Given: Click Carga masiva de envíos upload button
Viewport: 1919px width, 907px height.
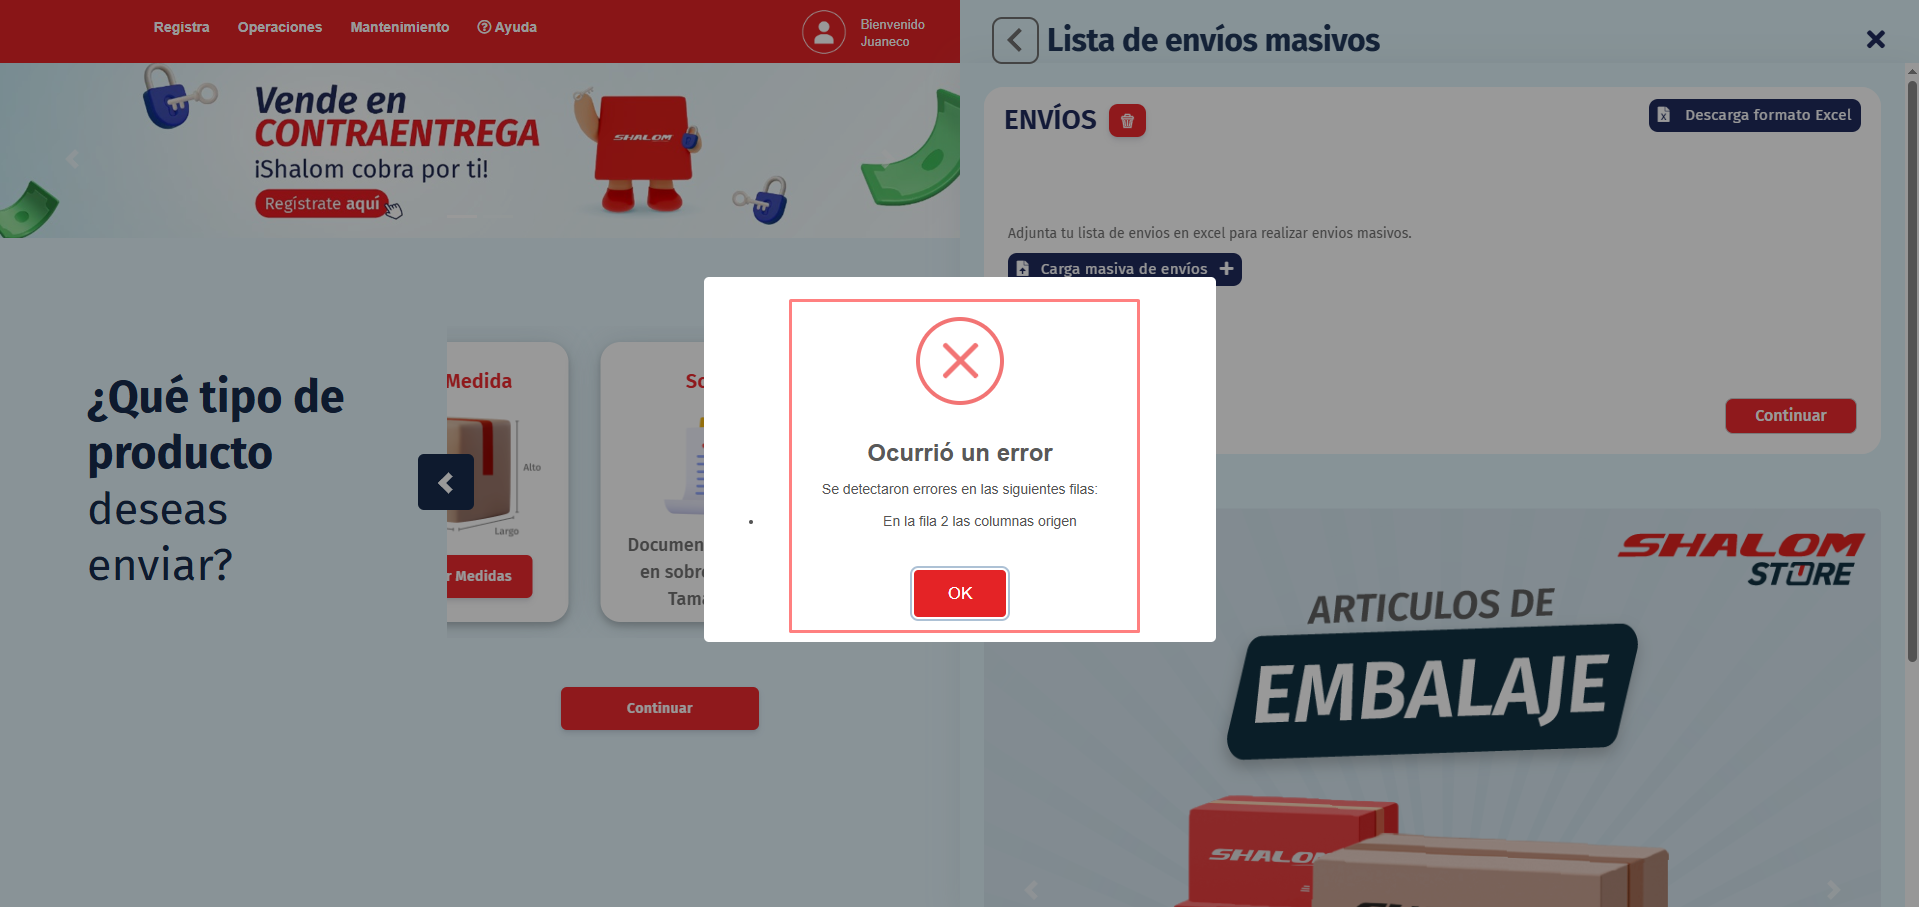Looking at the screenshot, I should coord(1125,269).
